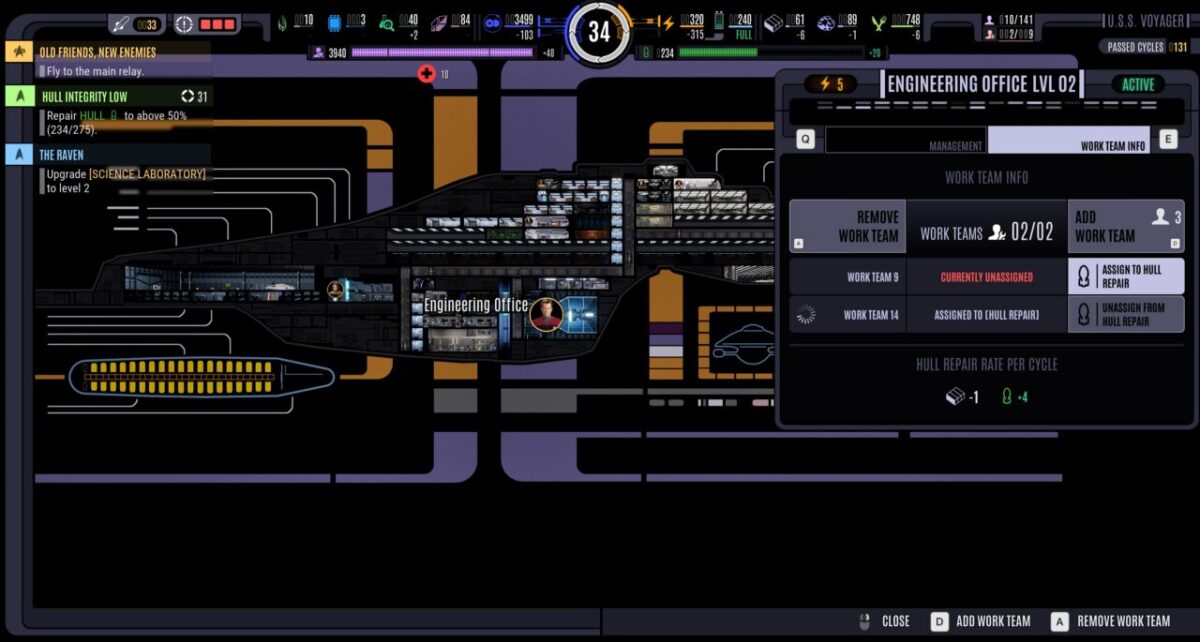Click the Hull Integrity Low mission icon

(18, 97)
